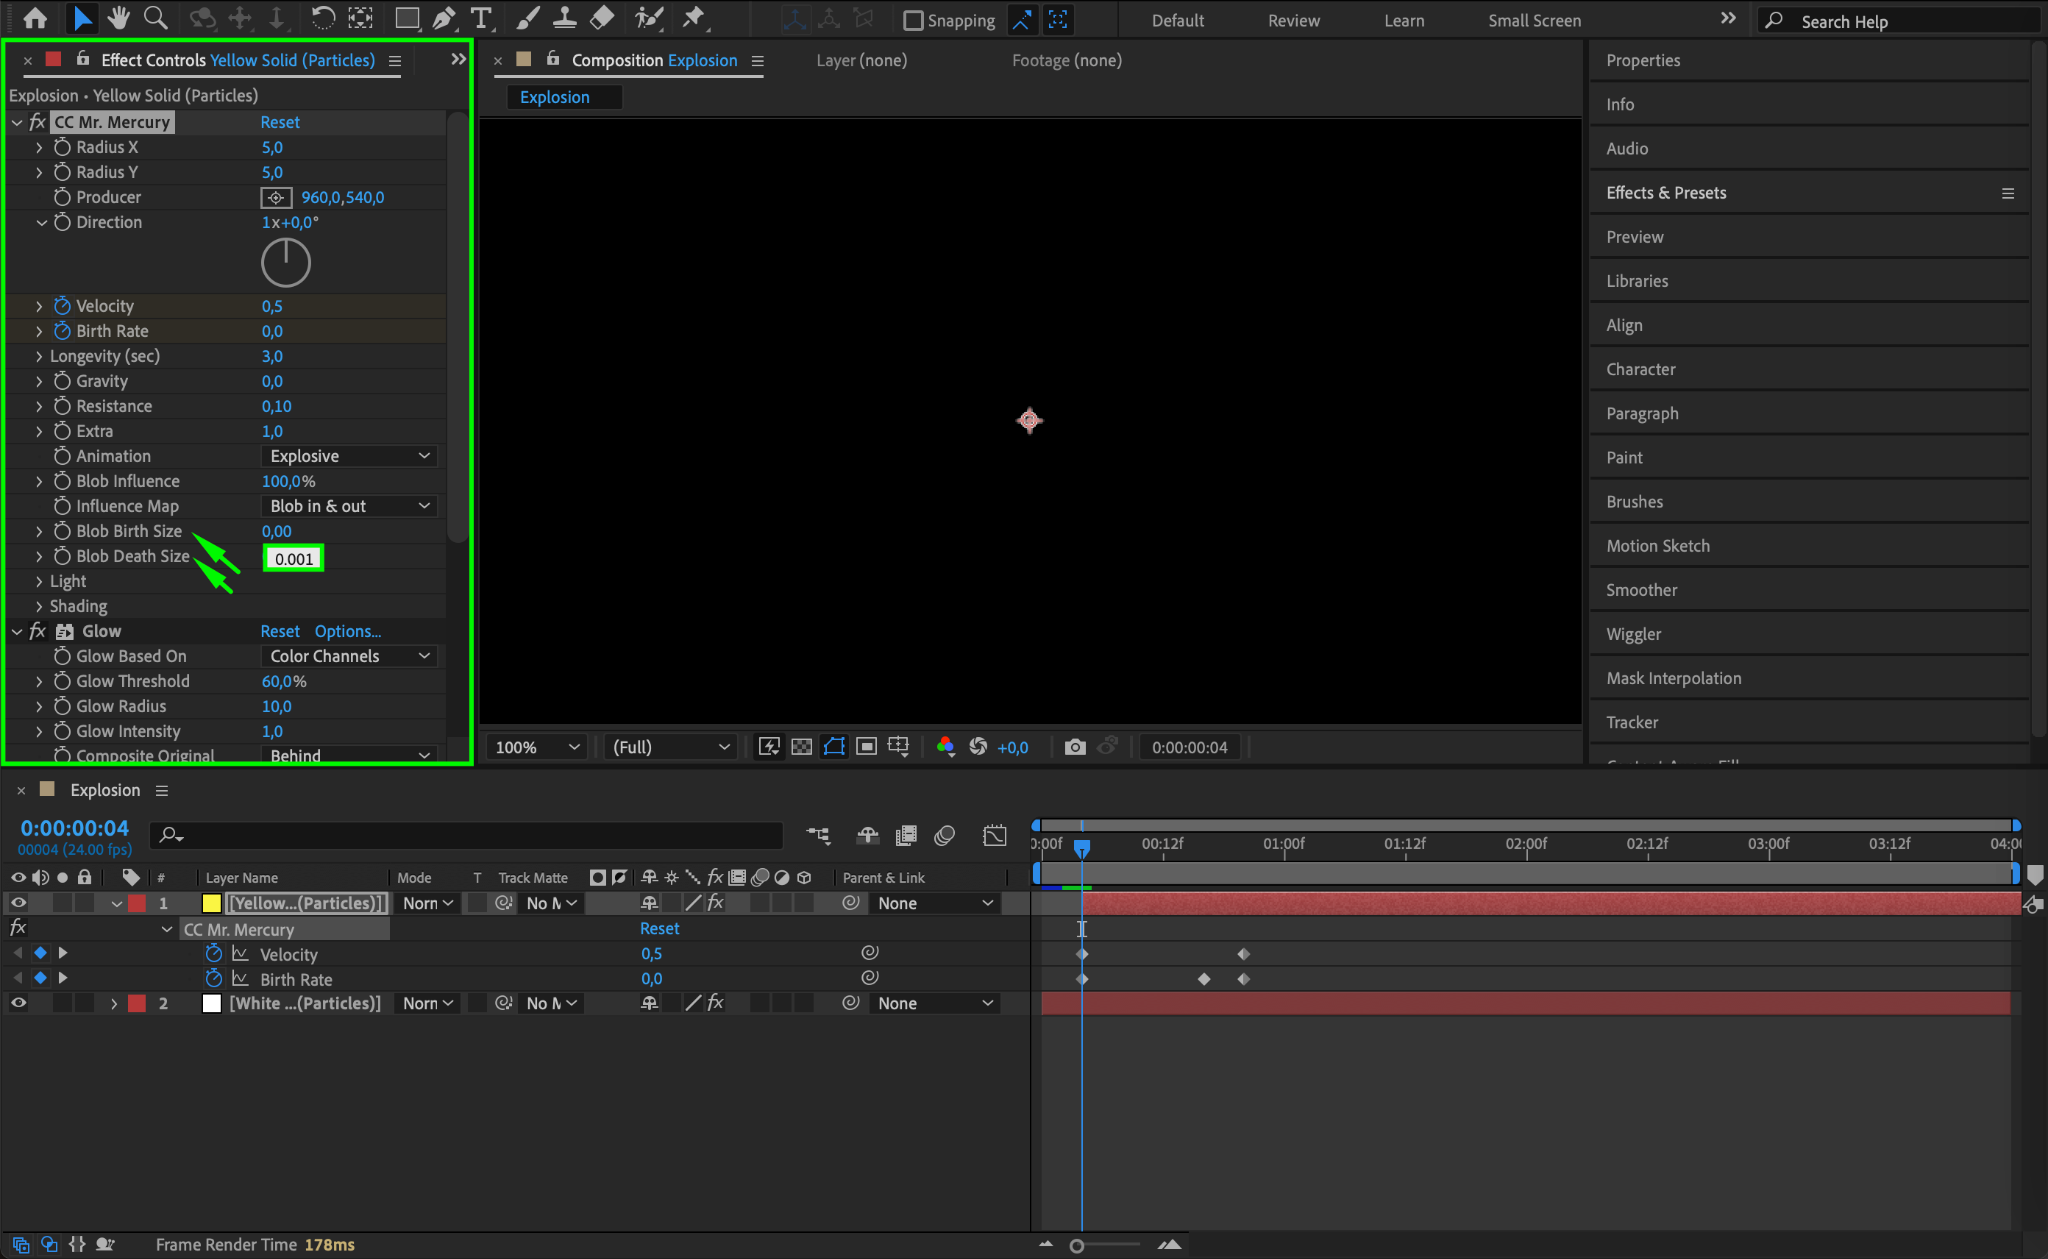Select the Zoom tool
Image resolution: width=2048 pixels, height=1259 pixels.
point(155,18)
